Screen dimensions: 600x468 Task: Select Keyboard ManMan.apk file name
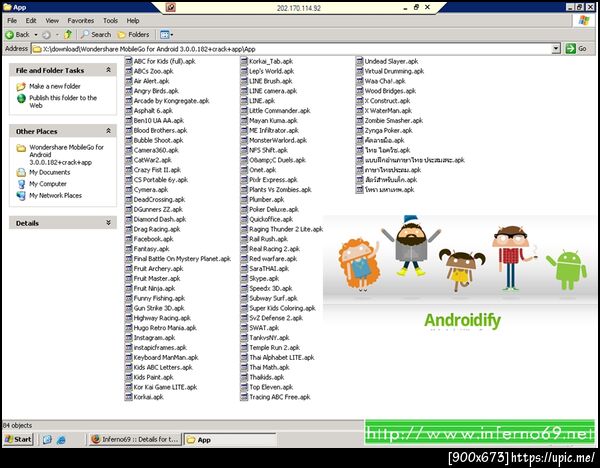(166, 357)
